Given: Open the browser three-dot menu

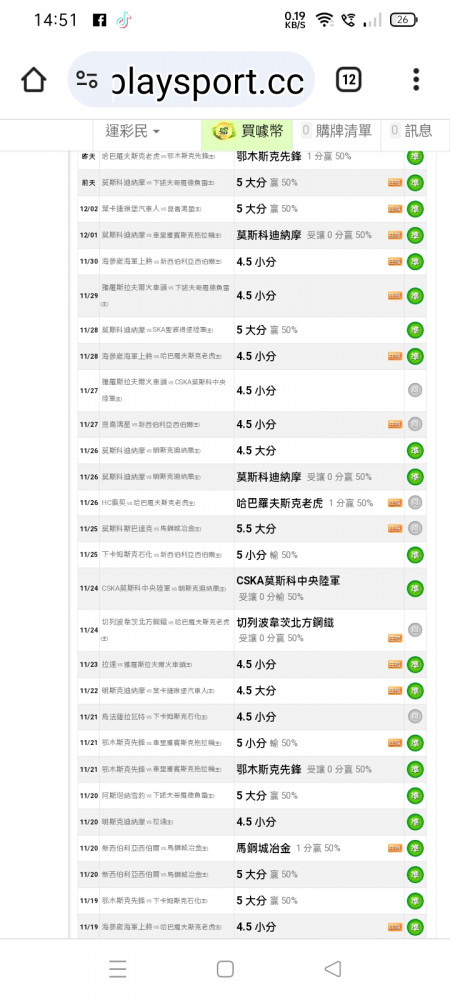Looking at the screenshot, I should (416, 80).
